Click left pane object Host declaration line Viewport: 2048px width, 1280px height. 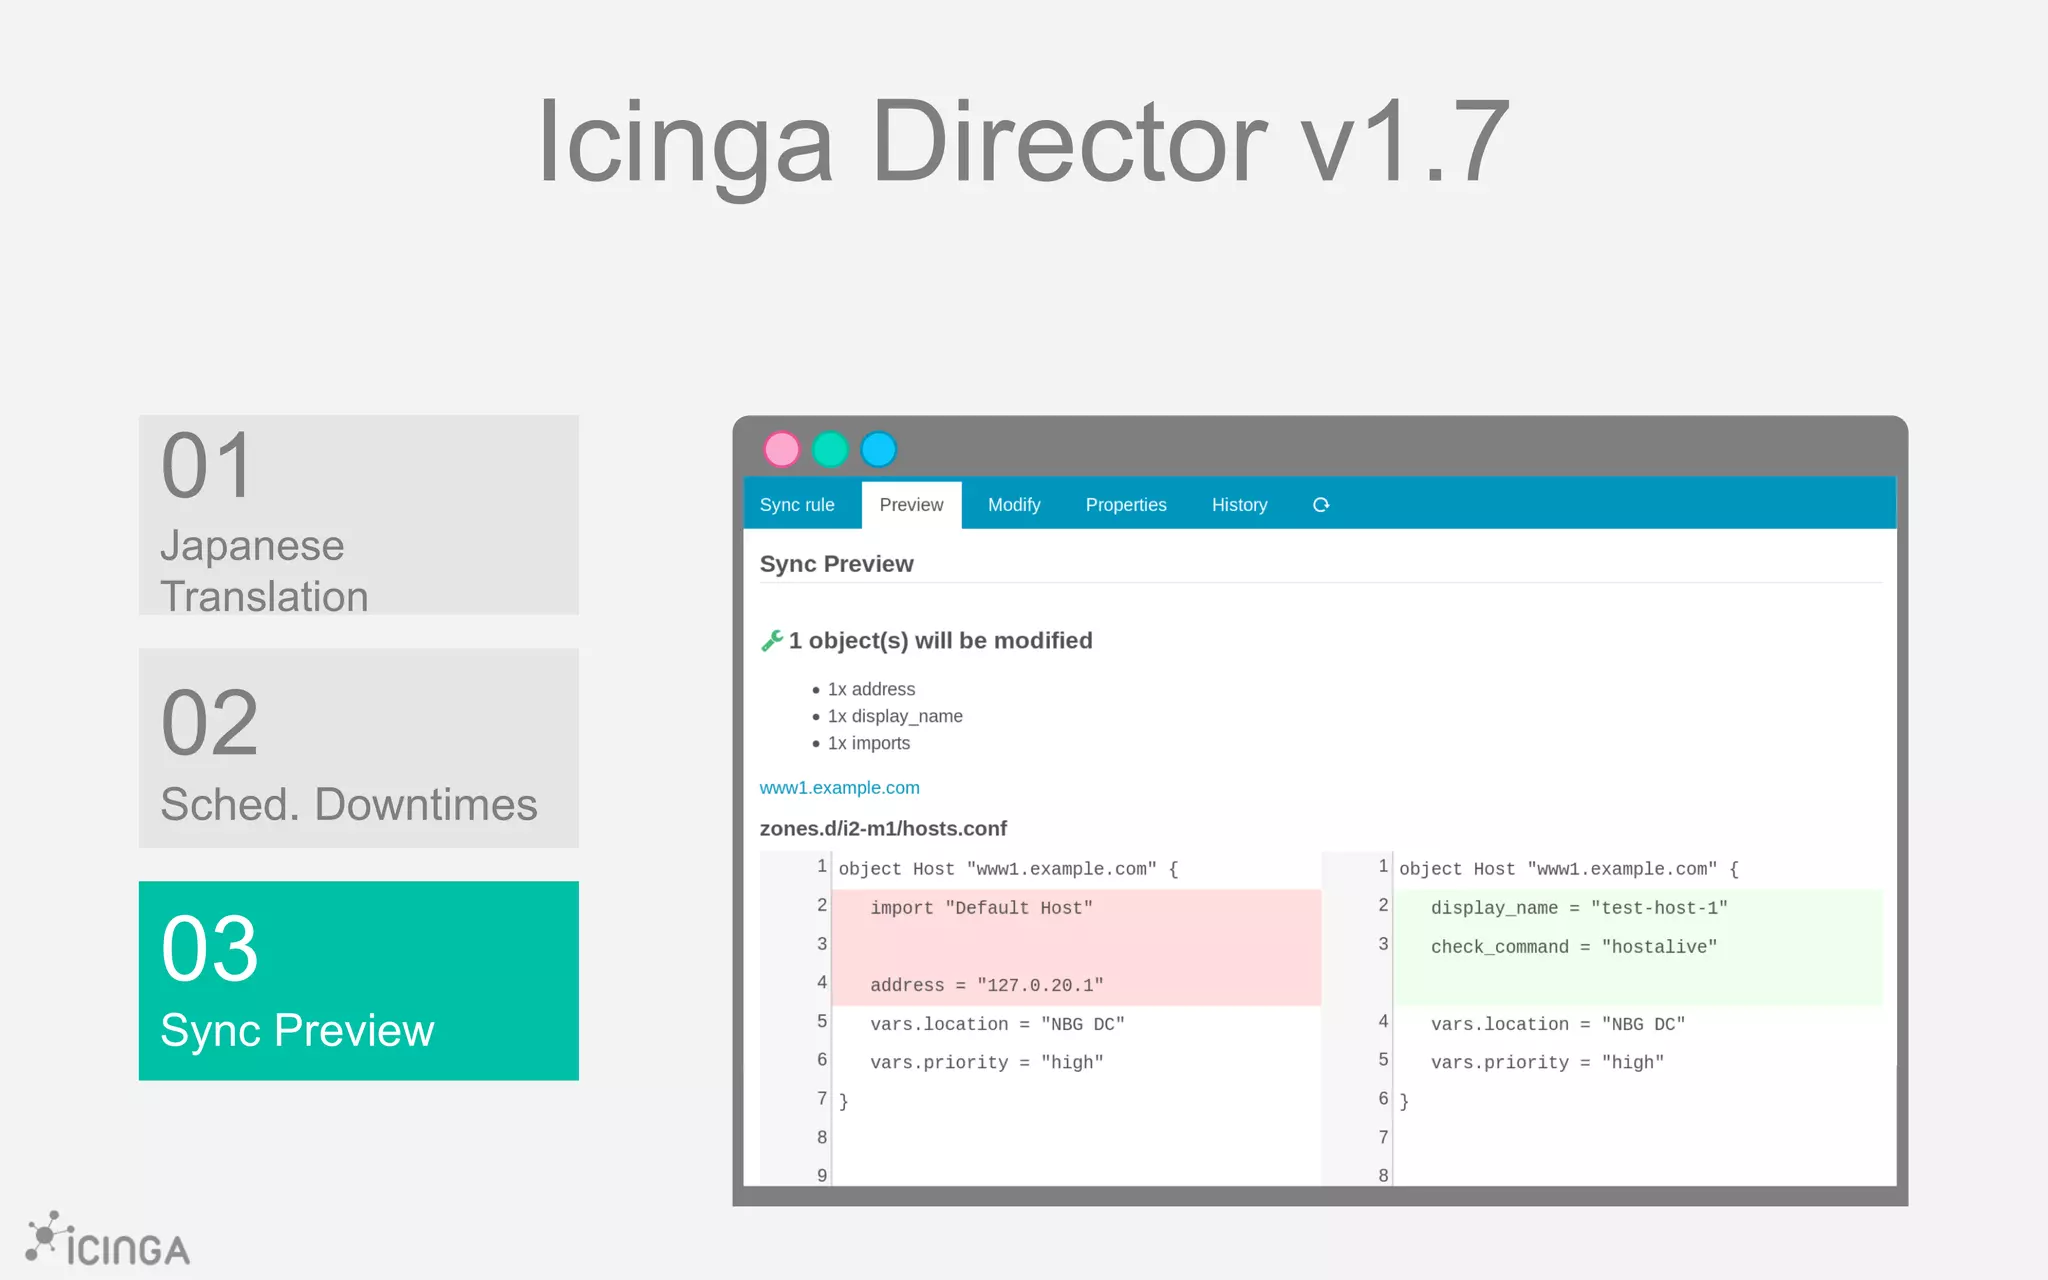[x=1008, y=869]
